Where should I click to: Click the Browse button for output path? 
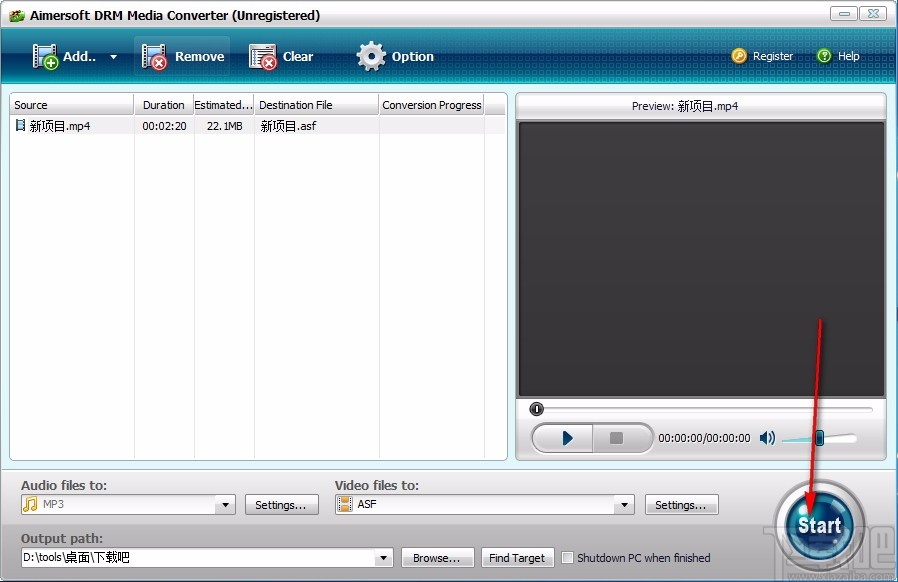437,558
